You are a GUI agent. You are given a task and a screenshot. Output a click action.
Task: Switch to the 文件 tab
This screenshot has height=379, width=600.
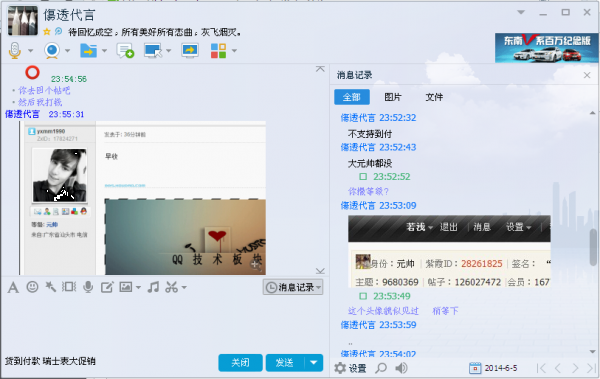[434, 97]
